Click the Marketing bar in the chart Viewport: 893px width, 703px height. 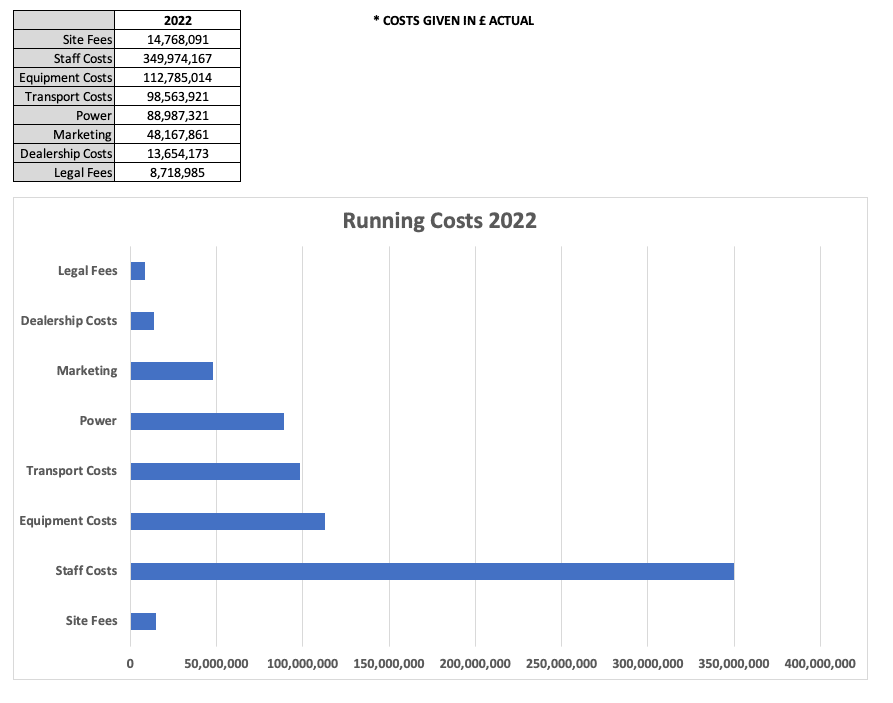click(x=170, y=370)
